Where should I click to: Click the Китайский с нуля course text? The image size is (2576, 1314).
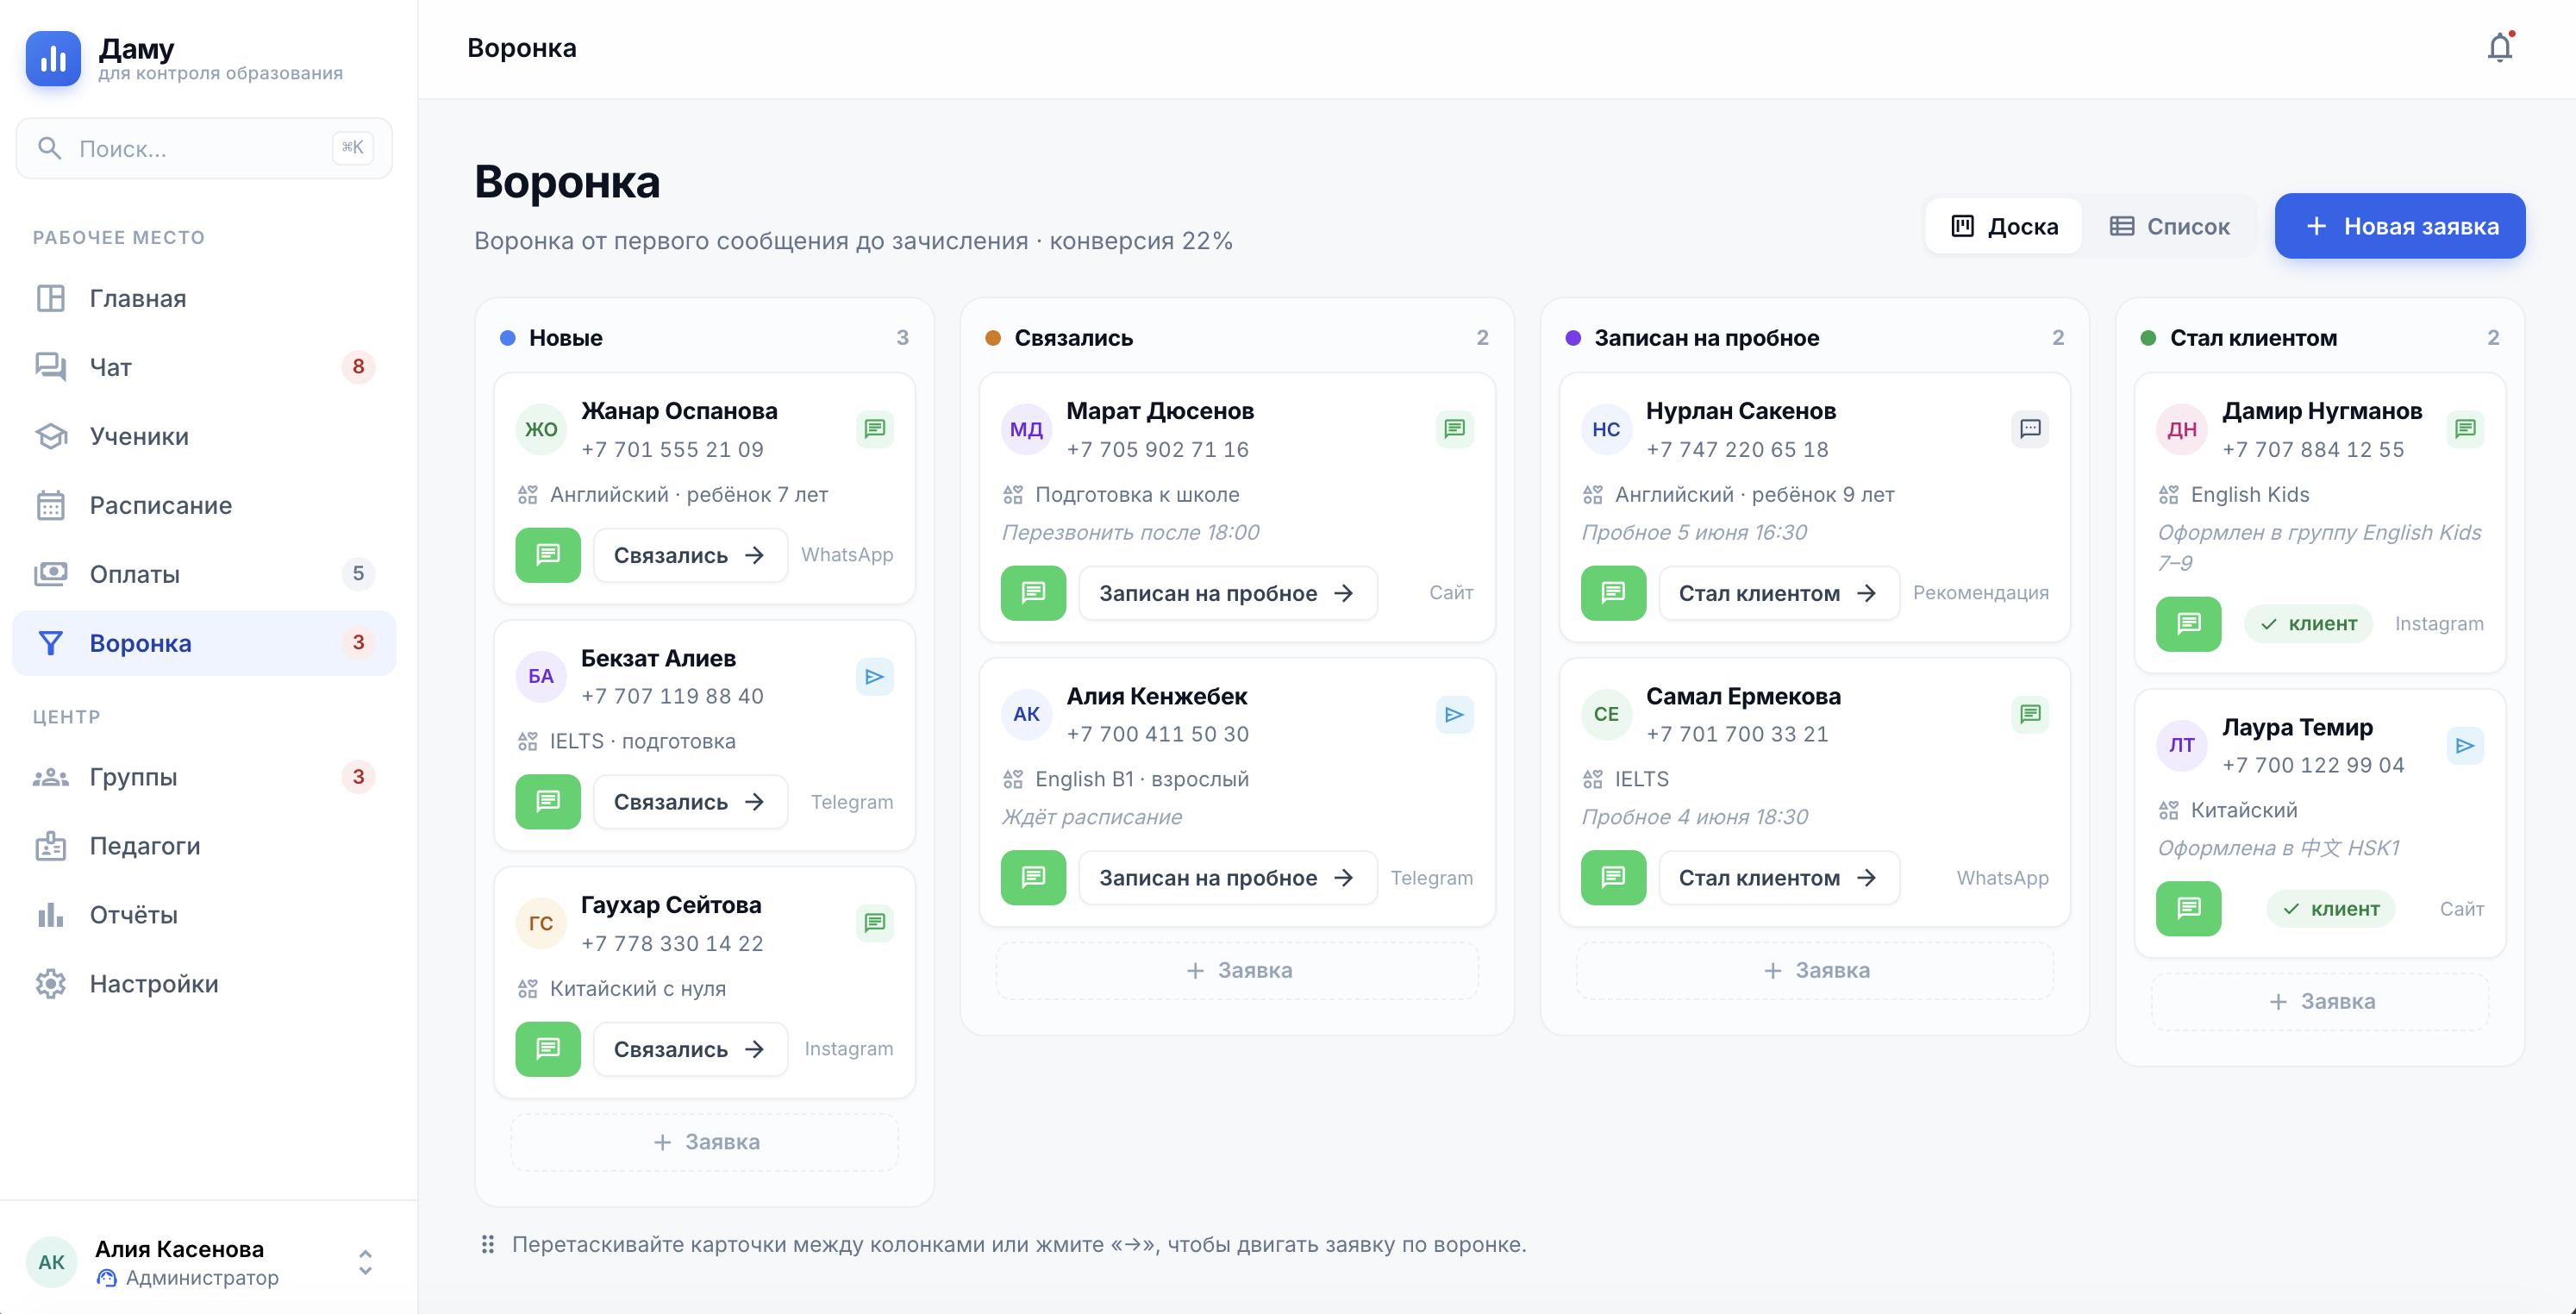point(637,988)
